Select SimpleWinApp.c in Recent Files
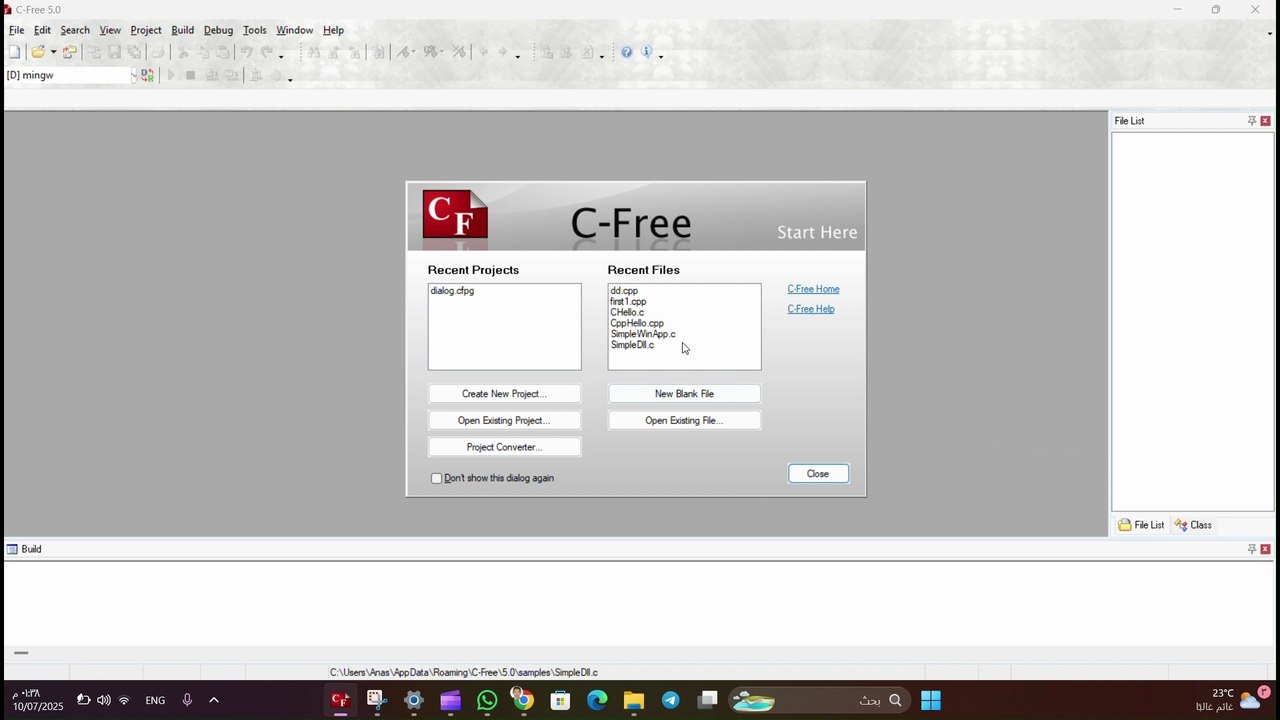1280x720 pixels. click(643, 334)
